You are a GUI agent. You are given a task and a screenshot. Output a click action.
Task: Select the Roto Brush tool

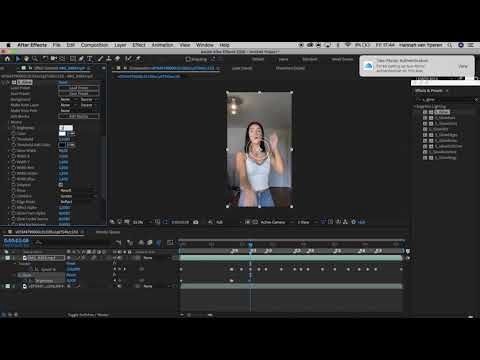click(128, 59)
